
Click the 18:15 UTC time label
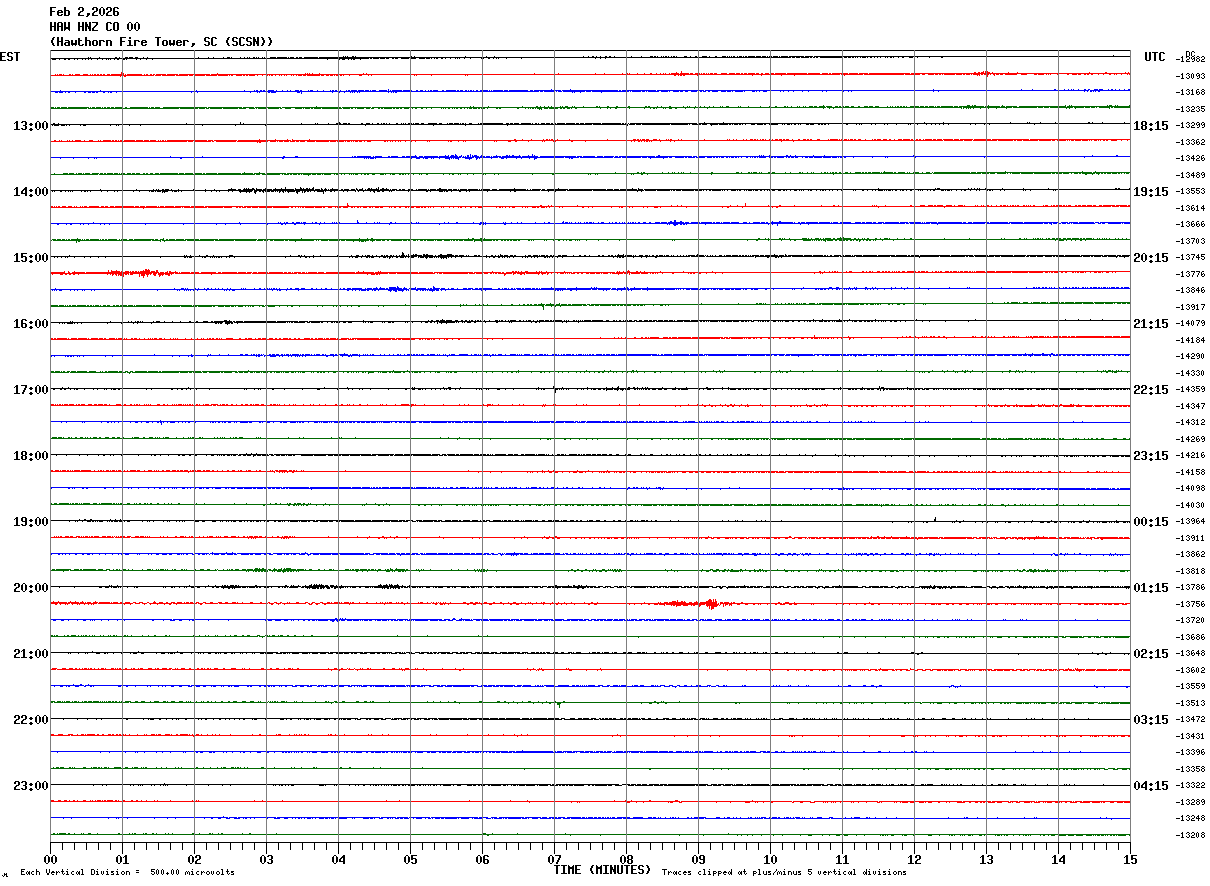[x=1150, y=125]
